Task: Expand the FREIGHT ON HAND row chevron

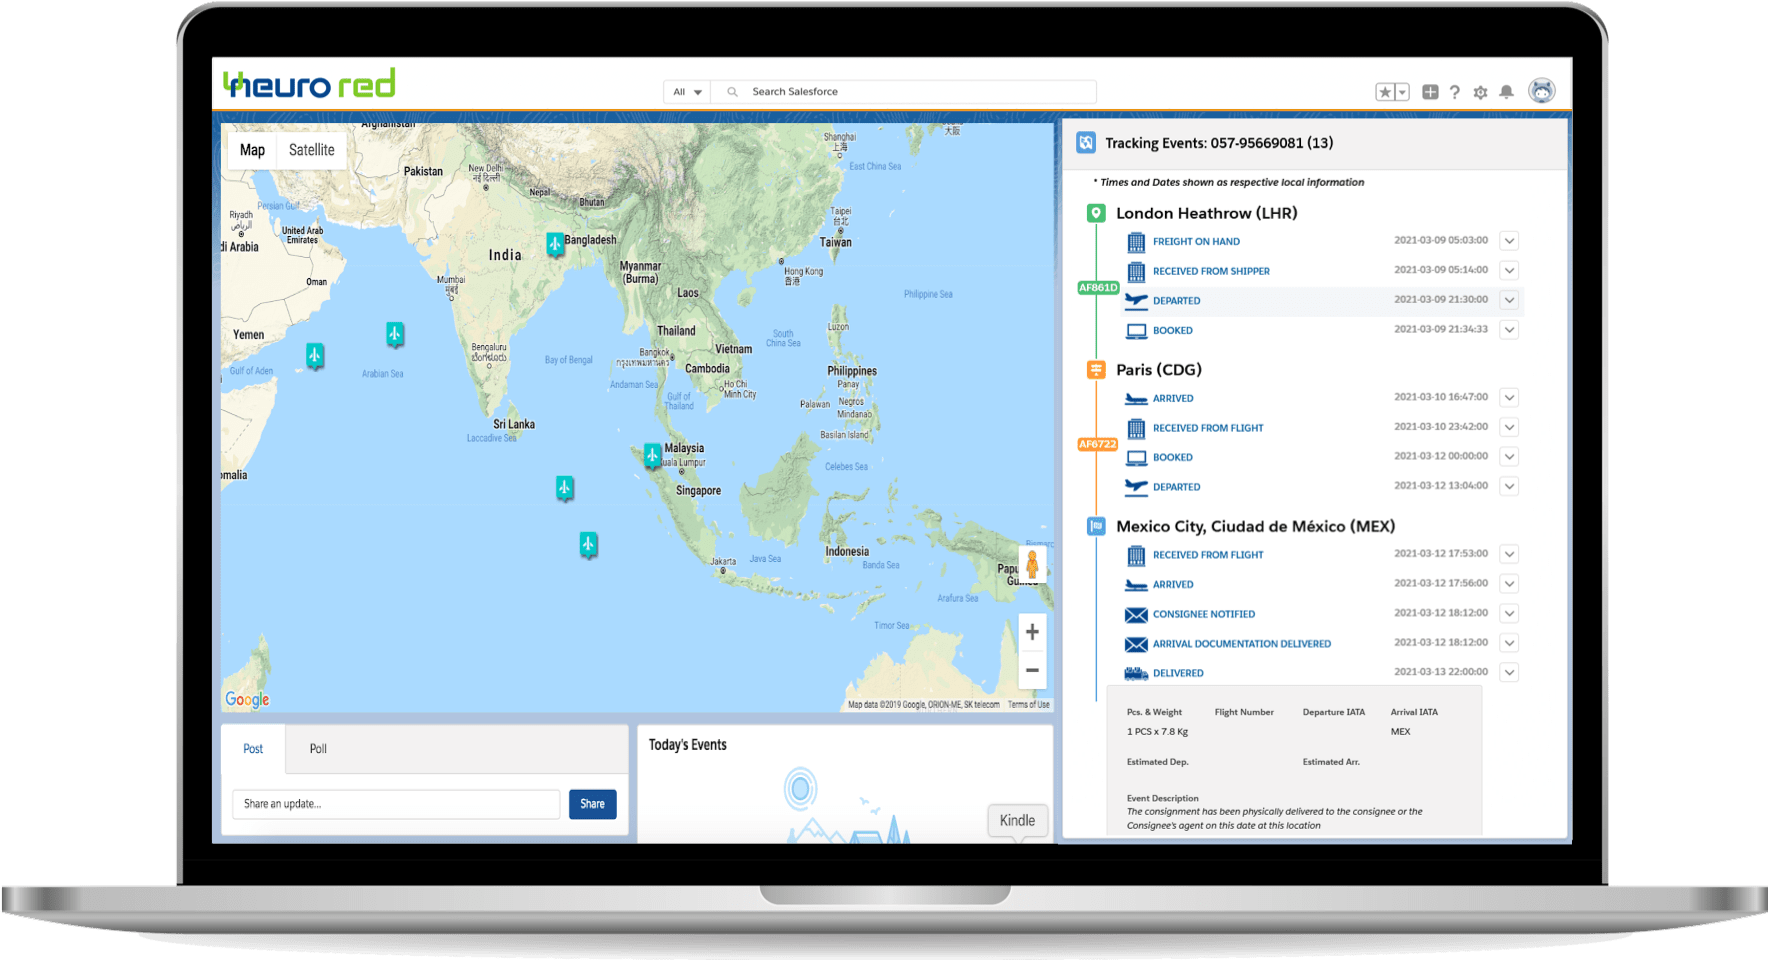Action: [1510, 241]
